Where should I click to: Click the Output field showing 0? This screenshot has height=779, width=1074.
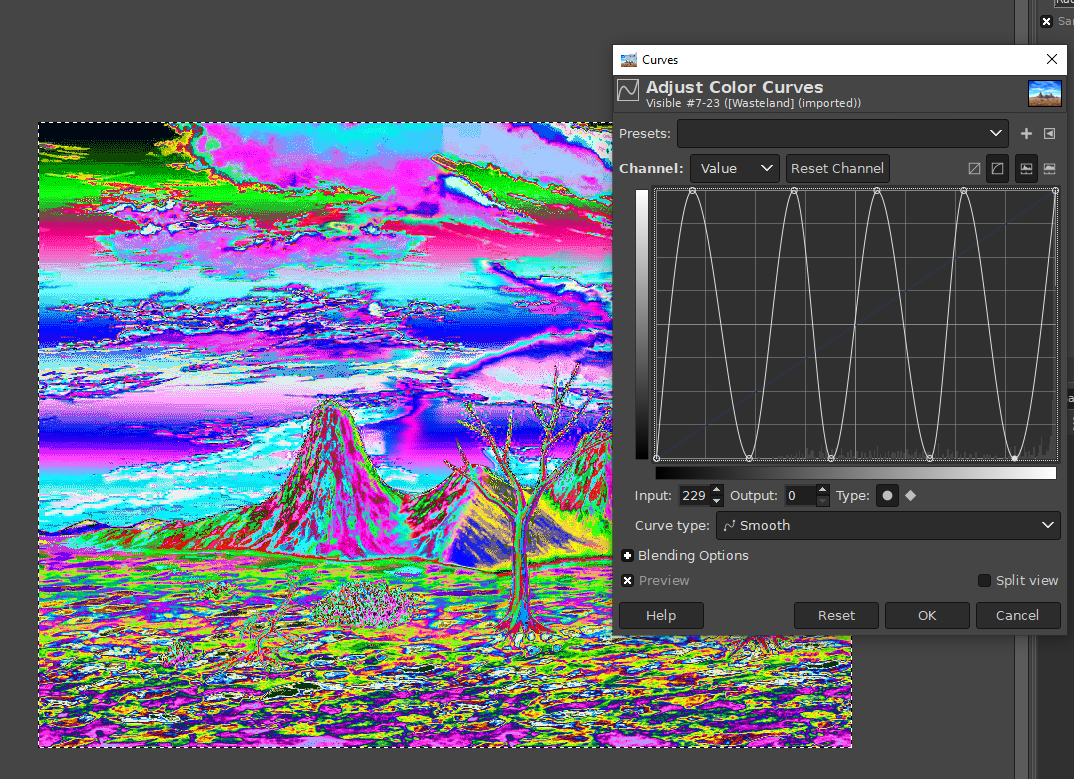(x=801, y=495)
